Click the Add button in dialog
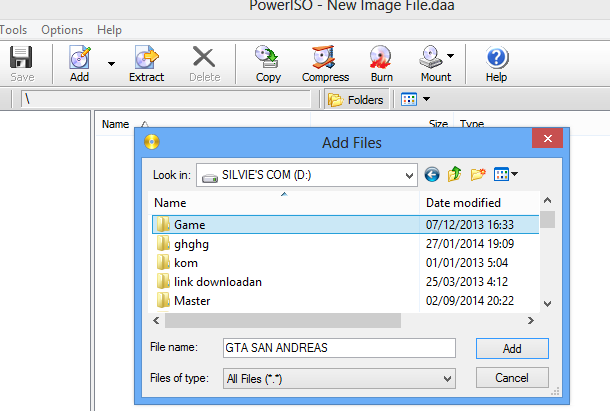This screenshot has height=411, width=610. [512, 348]
